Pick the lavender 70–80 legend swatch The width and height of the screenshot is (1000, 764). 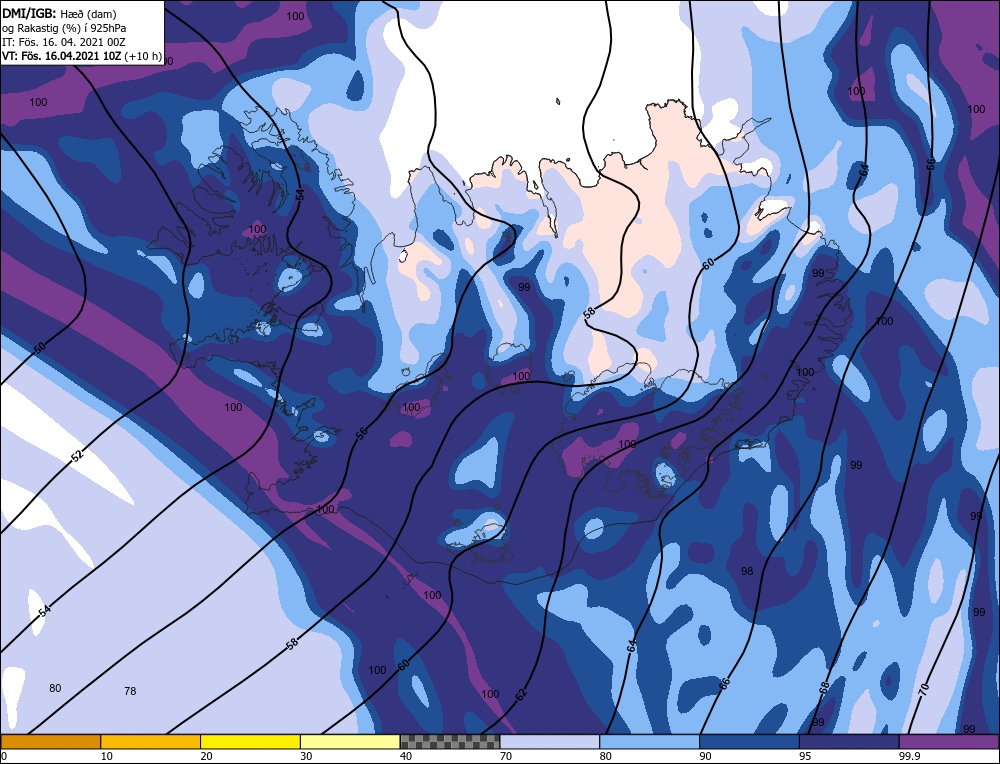(550, 742)
